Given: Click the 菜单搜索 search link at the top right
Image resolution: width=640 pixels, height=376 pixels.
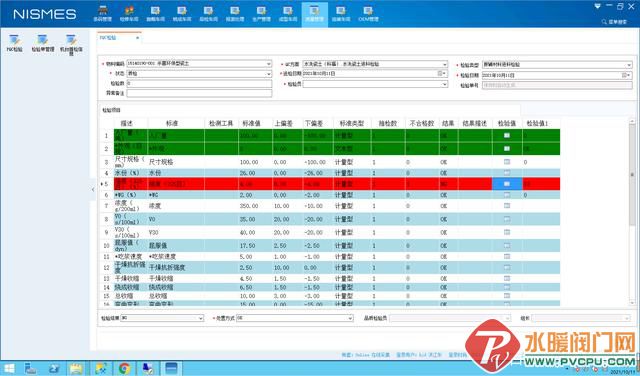Looking at the screenshot, I should pyautogui.click(x=615, y=22).
